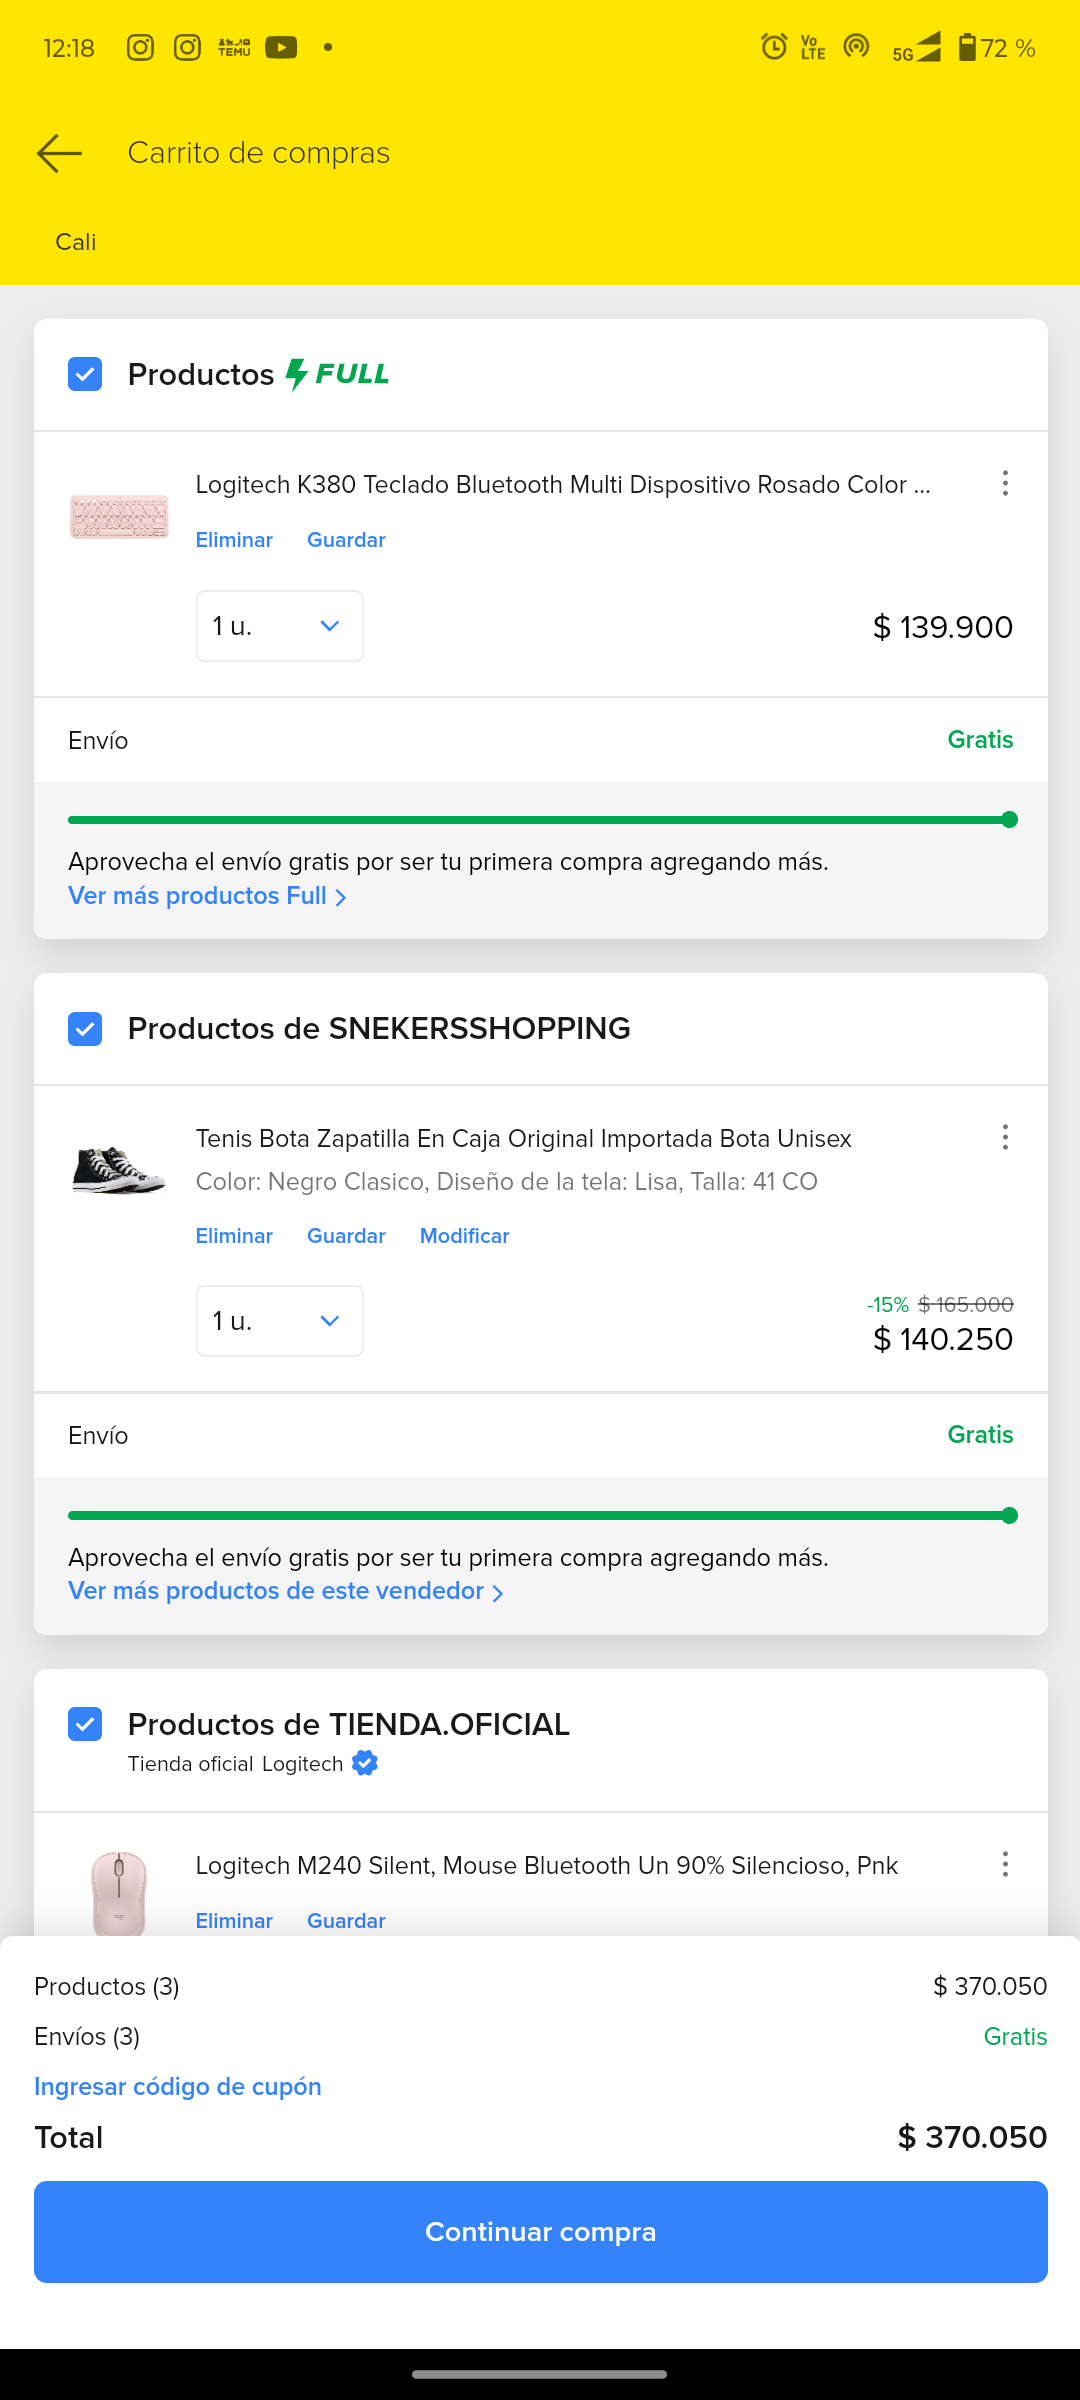Deselect the TIENDA.OFICIAL products checkbox
The image size is (1080, 2400).
pyautogui.click(x=85, y=1724)
